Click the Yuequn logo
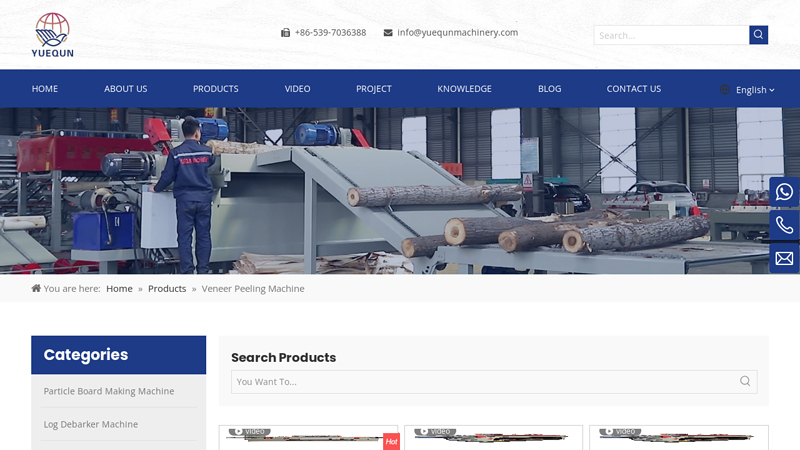Screen dimensions: 800x450 point(53,35)
